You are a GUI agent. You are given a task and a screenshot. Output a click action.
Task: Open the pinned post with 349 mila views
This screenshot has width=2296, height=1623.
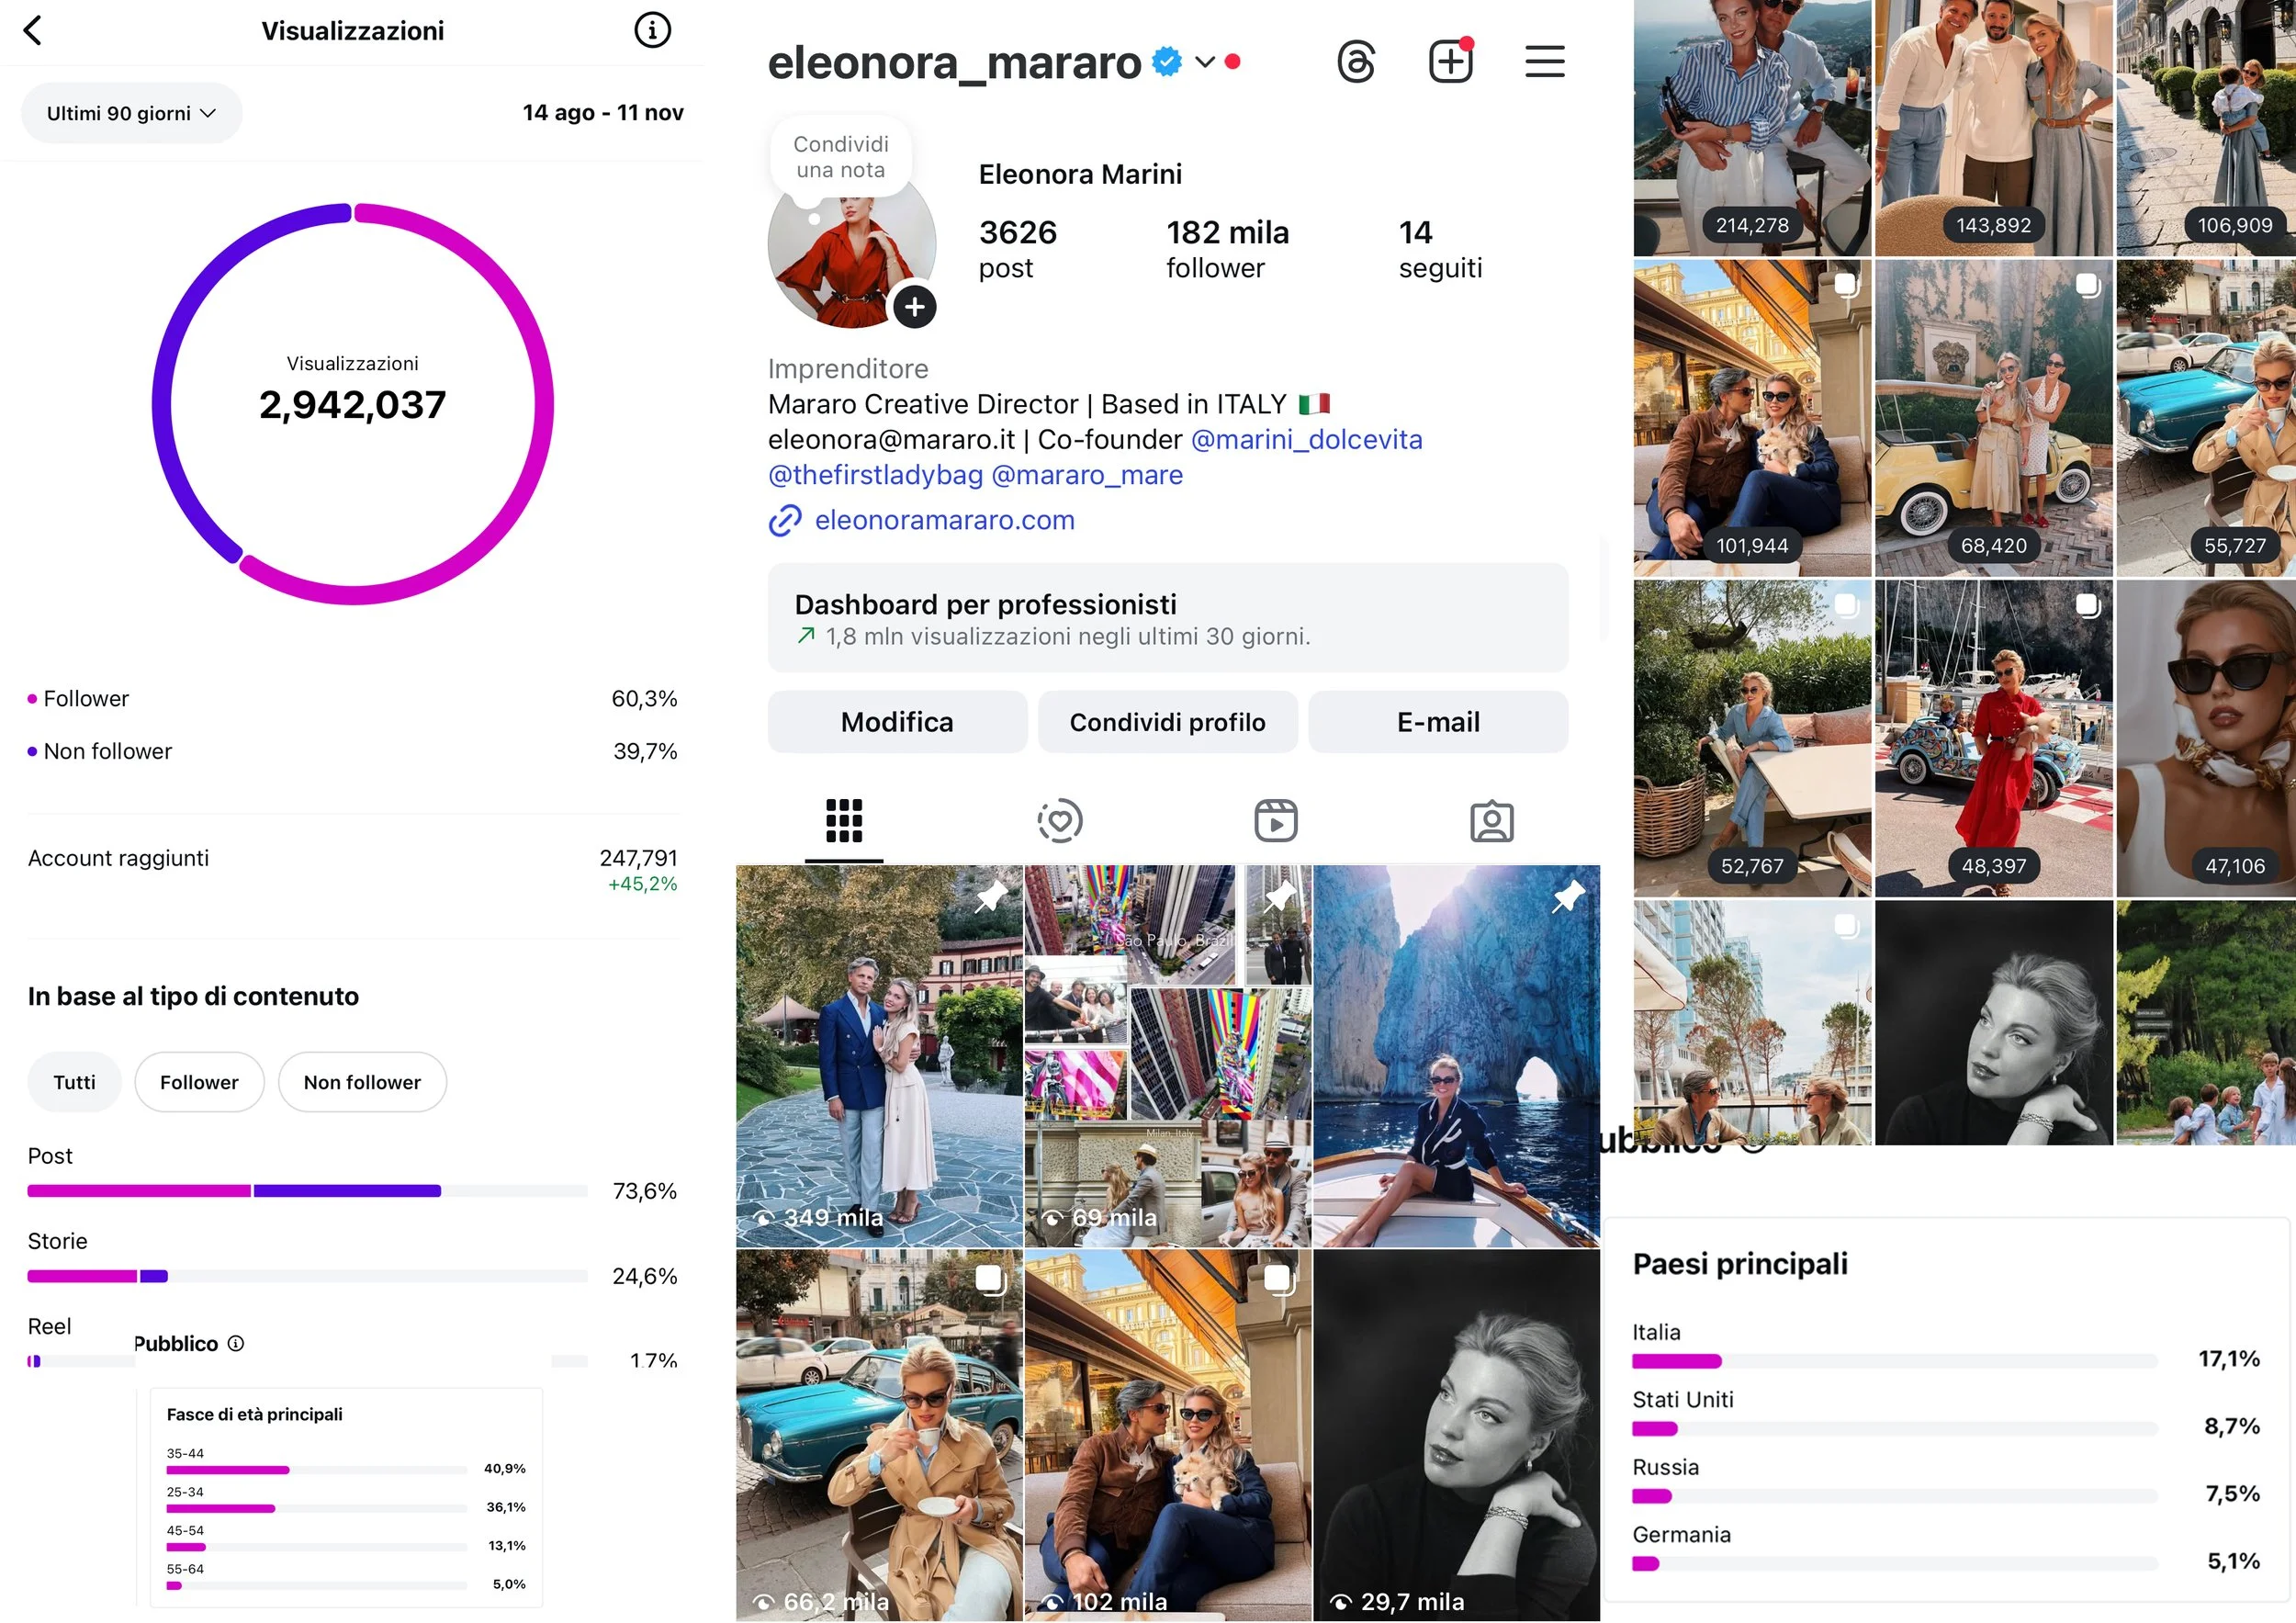[x=879, y=1056]
